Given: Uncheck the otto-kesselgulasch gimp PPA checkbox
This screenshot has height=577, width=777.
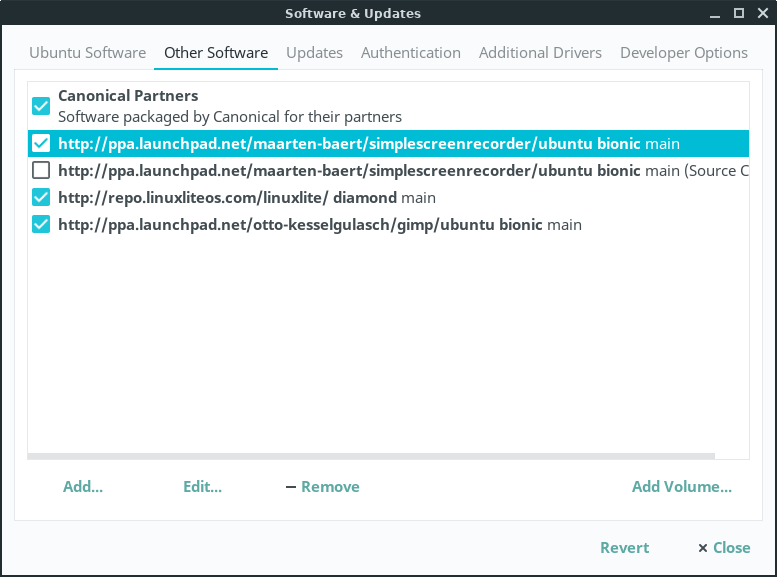Looking at the screenshot, I should click(x=41, y=224).
